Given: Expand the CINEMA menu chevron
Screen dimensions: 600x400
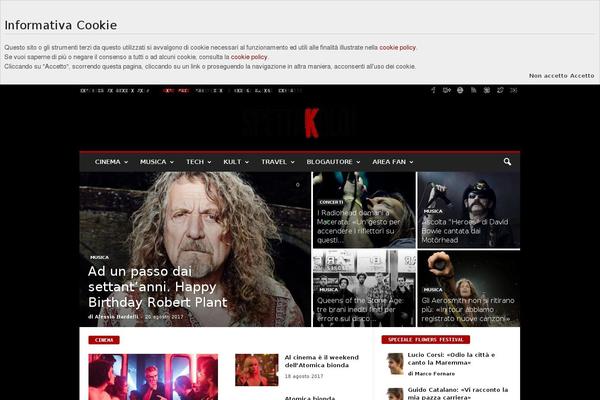Looking at the screenshot, I should coord(126,162).
